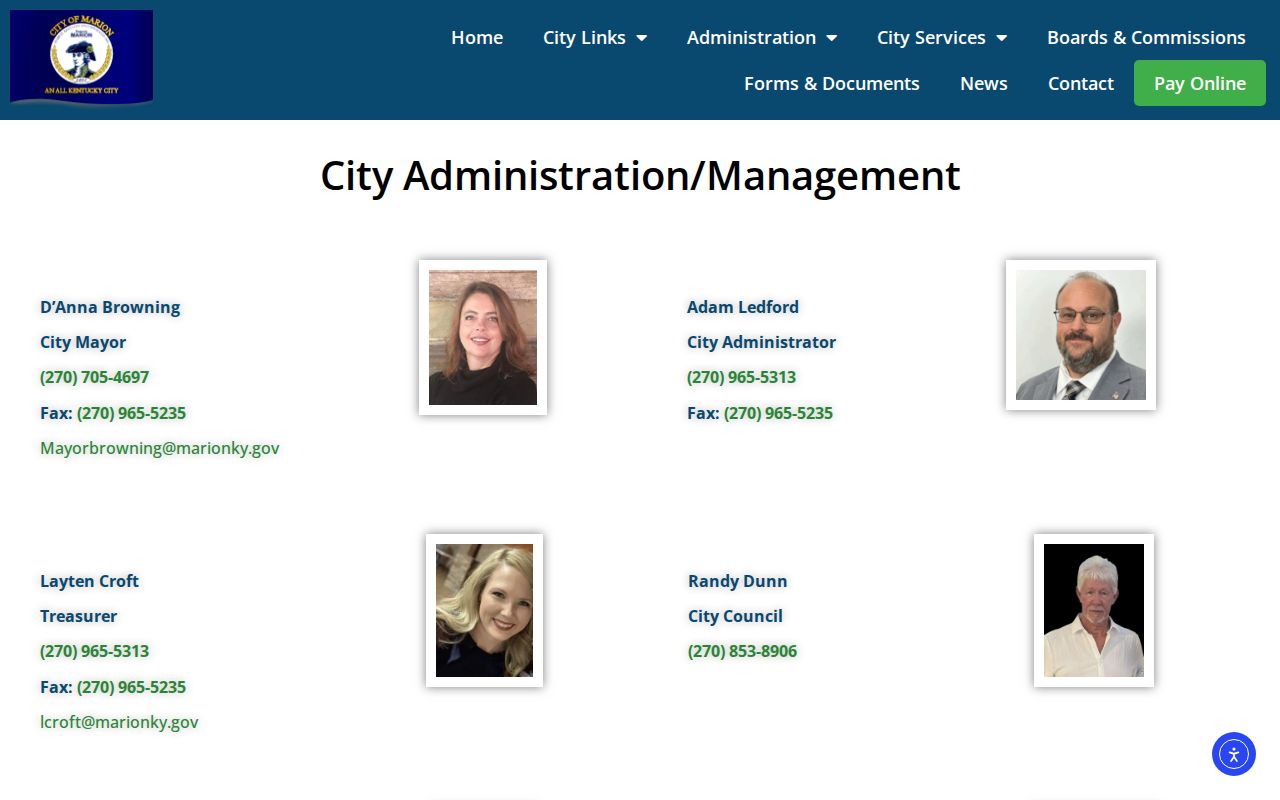Click the green Pay Online button
Screen dimensions: 1280x800
(x=1200, y=83)
